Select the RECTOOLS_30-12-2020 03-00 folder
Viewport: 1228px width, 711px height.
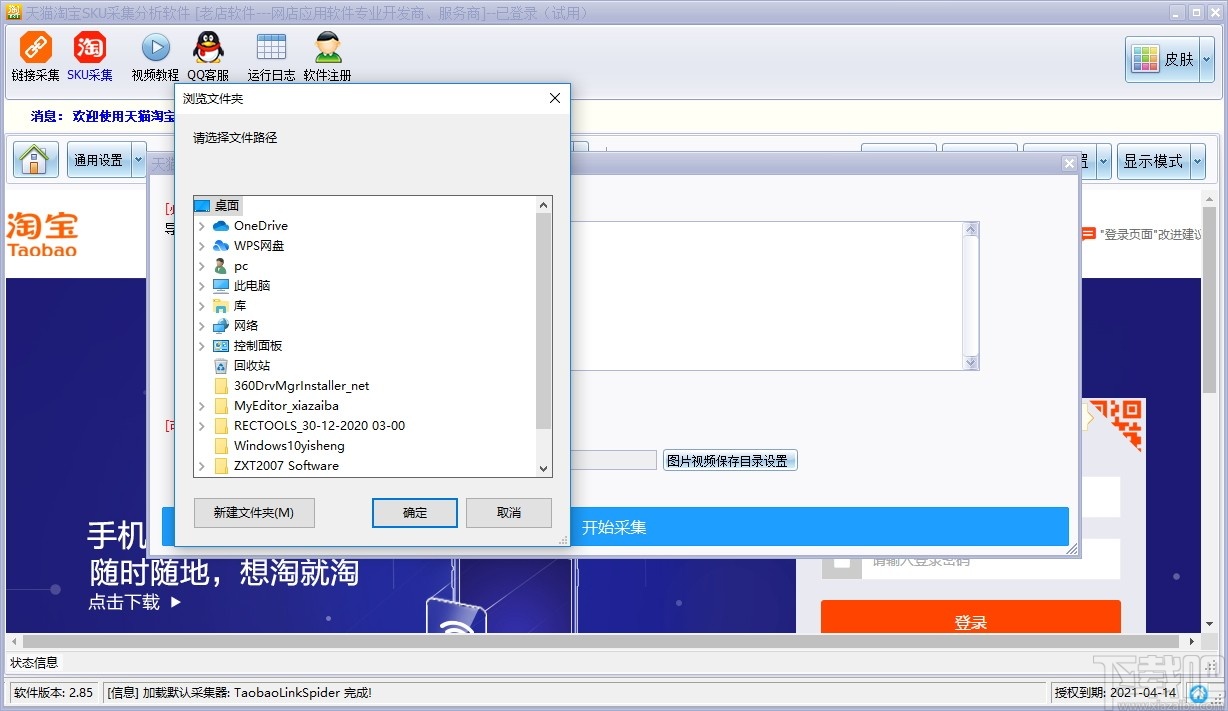319,426
